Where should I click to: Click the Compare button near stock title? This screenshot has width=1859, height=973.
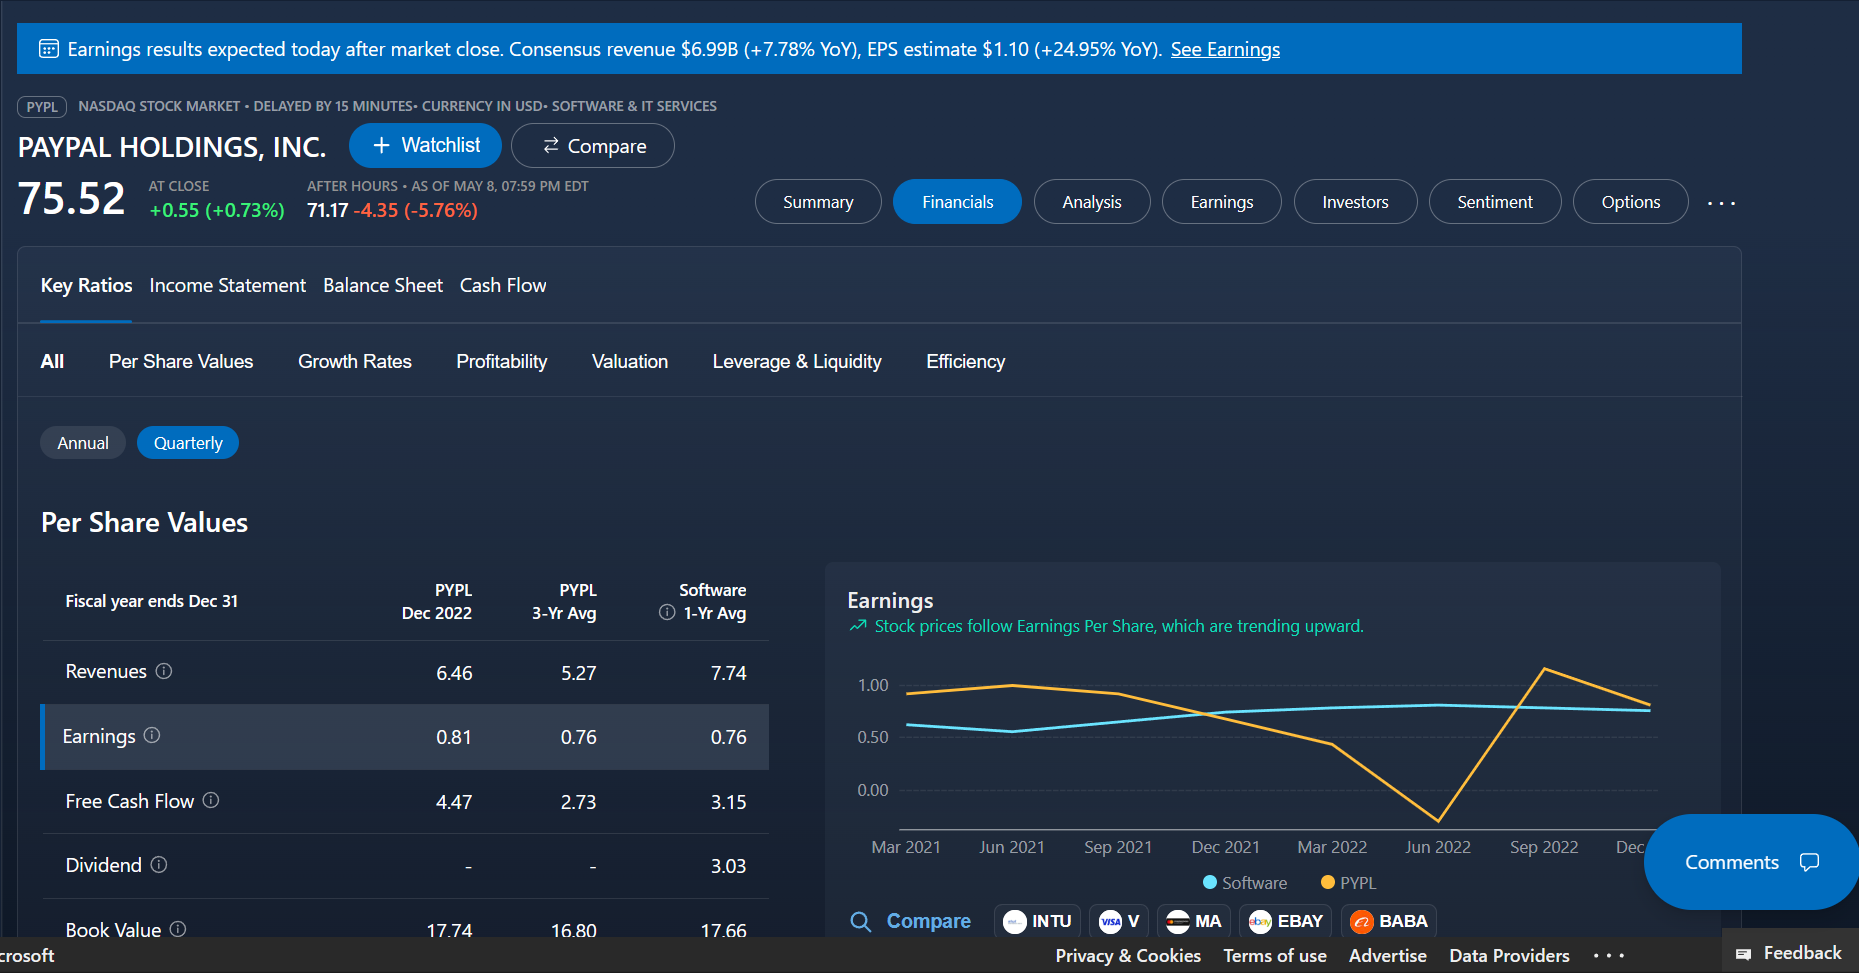[593, 146]
